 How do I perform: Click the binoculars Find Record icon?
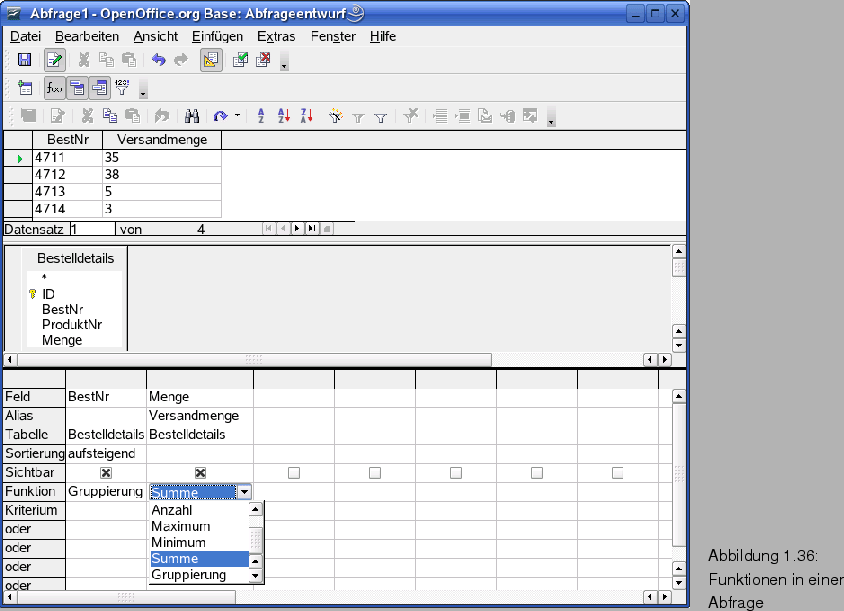click(193, 116)
